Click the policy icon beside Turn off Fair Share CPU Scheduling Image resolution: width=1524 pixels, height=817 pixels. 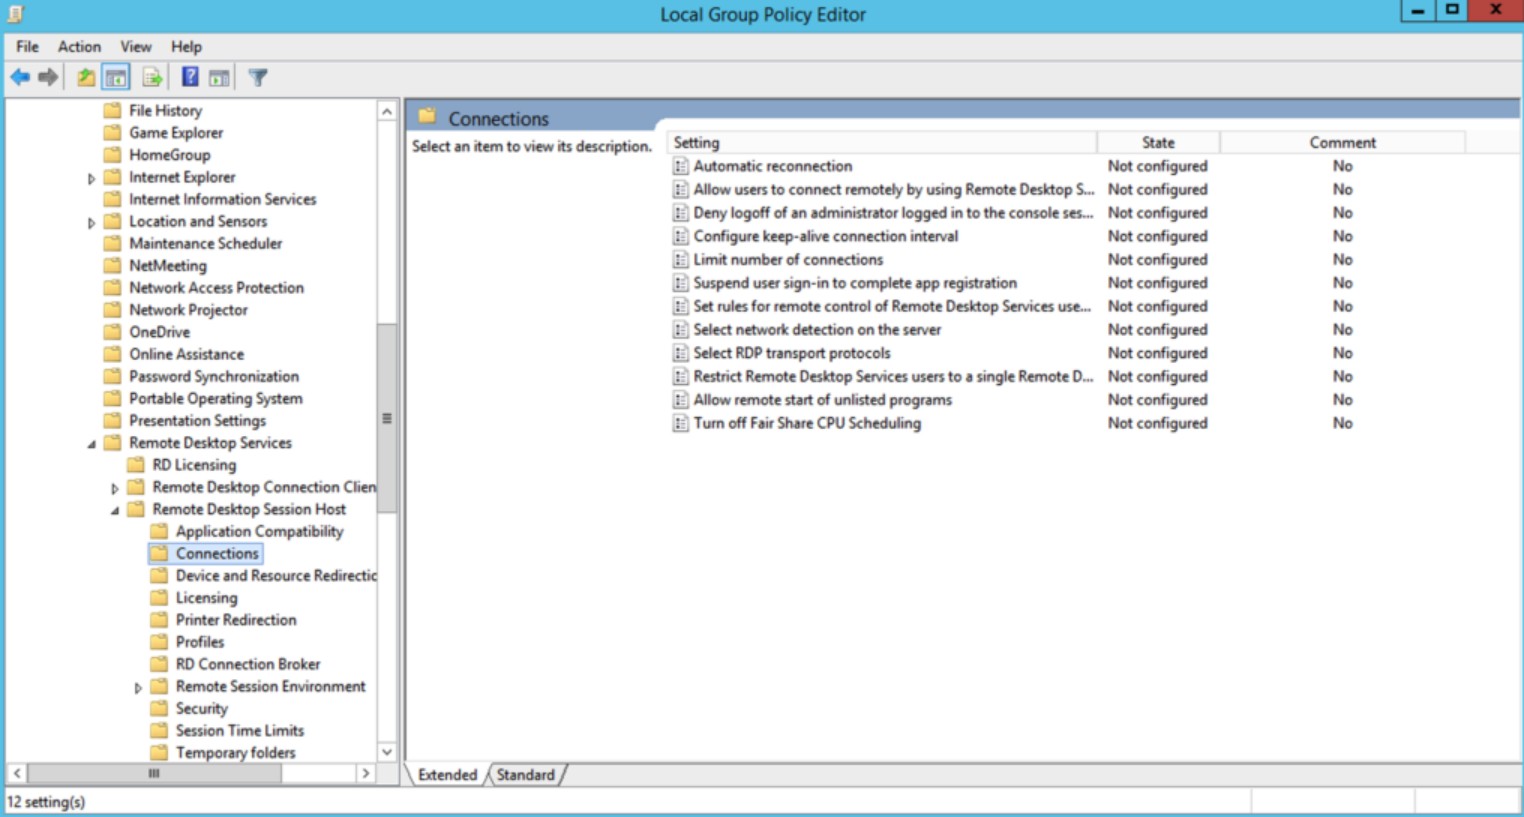click(681, 423)
